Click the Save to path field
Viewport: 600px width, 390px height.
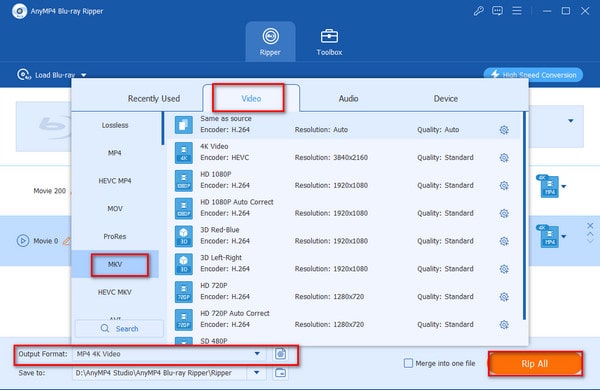[x=160, y=373]
